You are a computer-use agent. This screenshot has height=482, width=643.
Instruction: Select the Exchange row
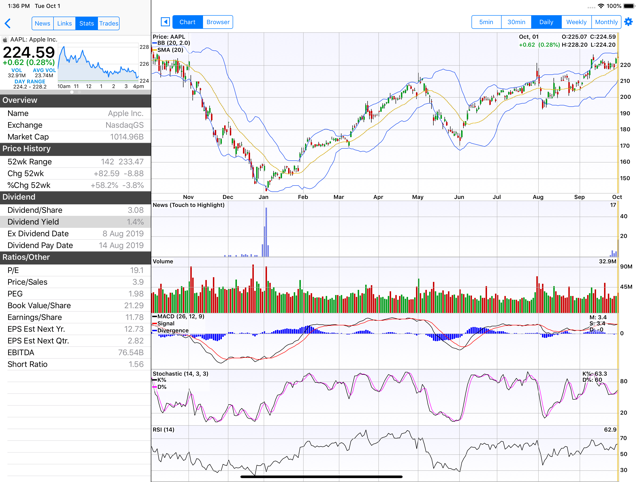[75, 125]
